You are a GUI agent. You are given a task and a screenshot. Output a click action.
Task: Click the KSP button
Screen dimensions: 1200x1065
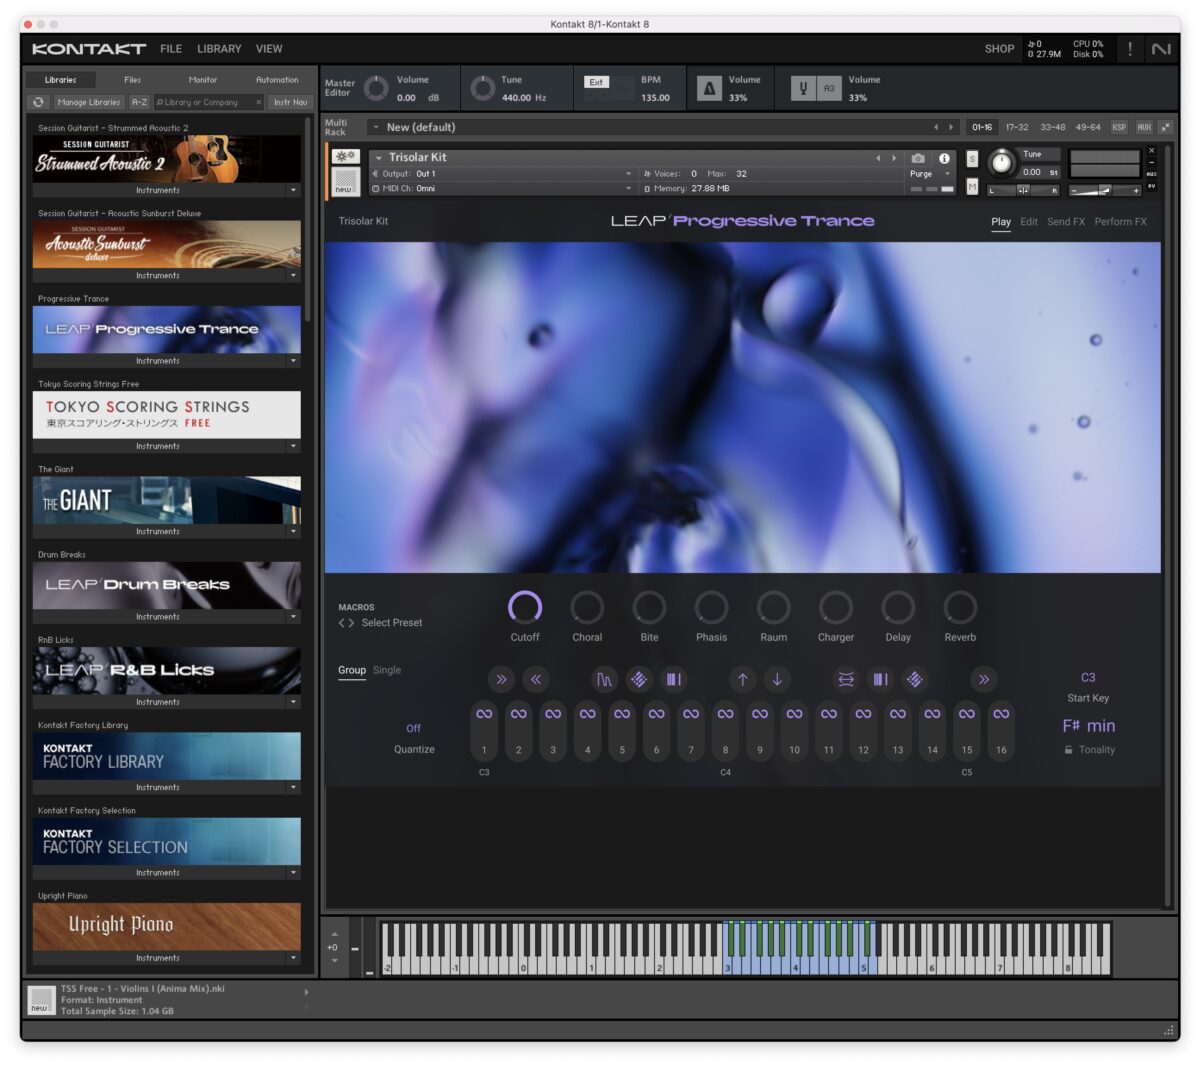pos(1119,127)
